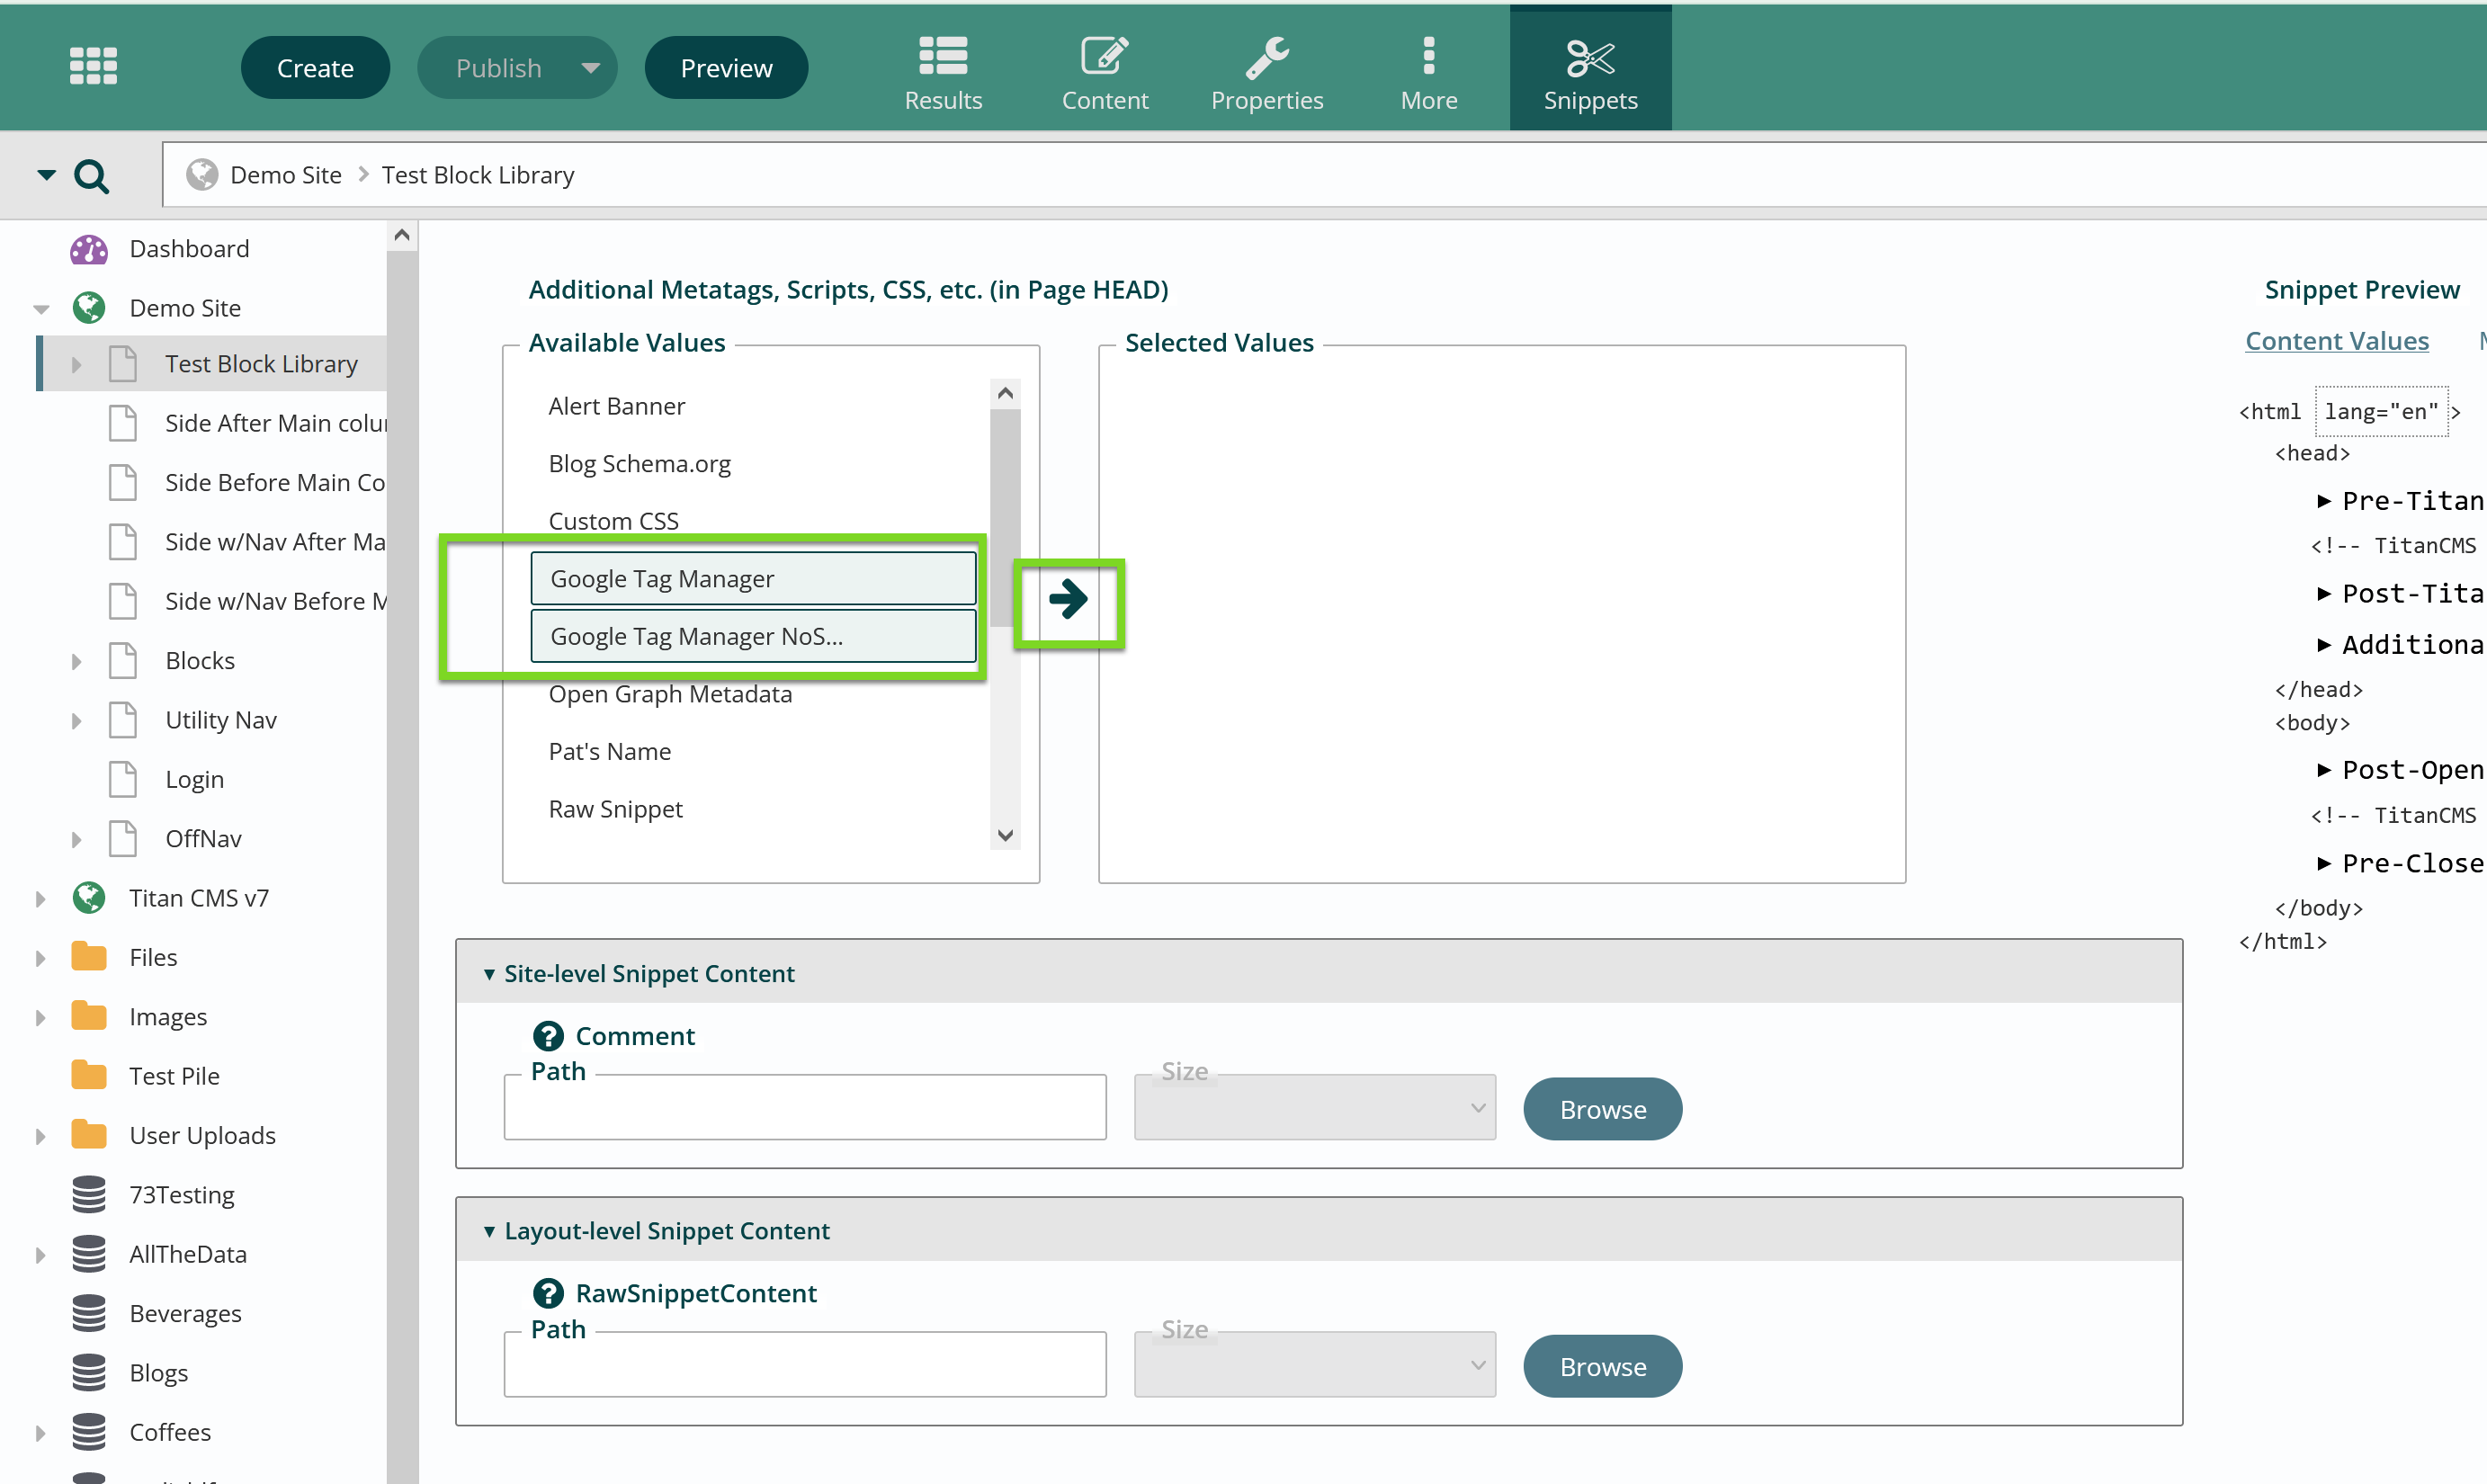The height and width of the screenshot is (1484, 2487).
Task: Expand the Pre-Titan snippet preview node
Action: (x=2324, y=501)
